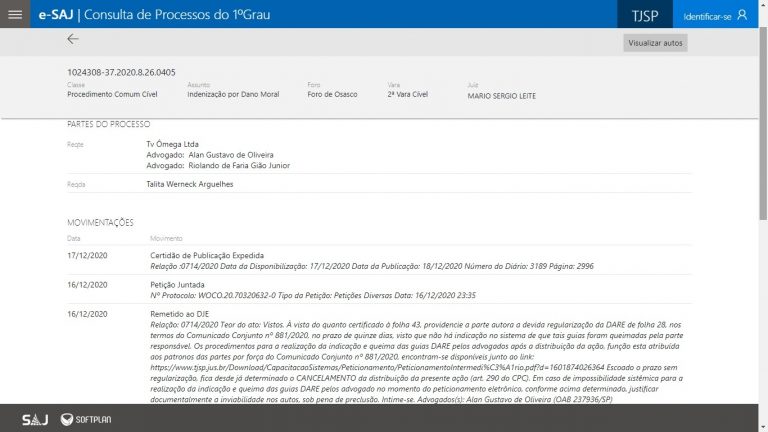The width and height of the screenshot is (768, 432).
Task: Select process number 1024308-37.2020.8.26.0405
Action: coord(120,73)
